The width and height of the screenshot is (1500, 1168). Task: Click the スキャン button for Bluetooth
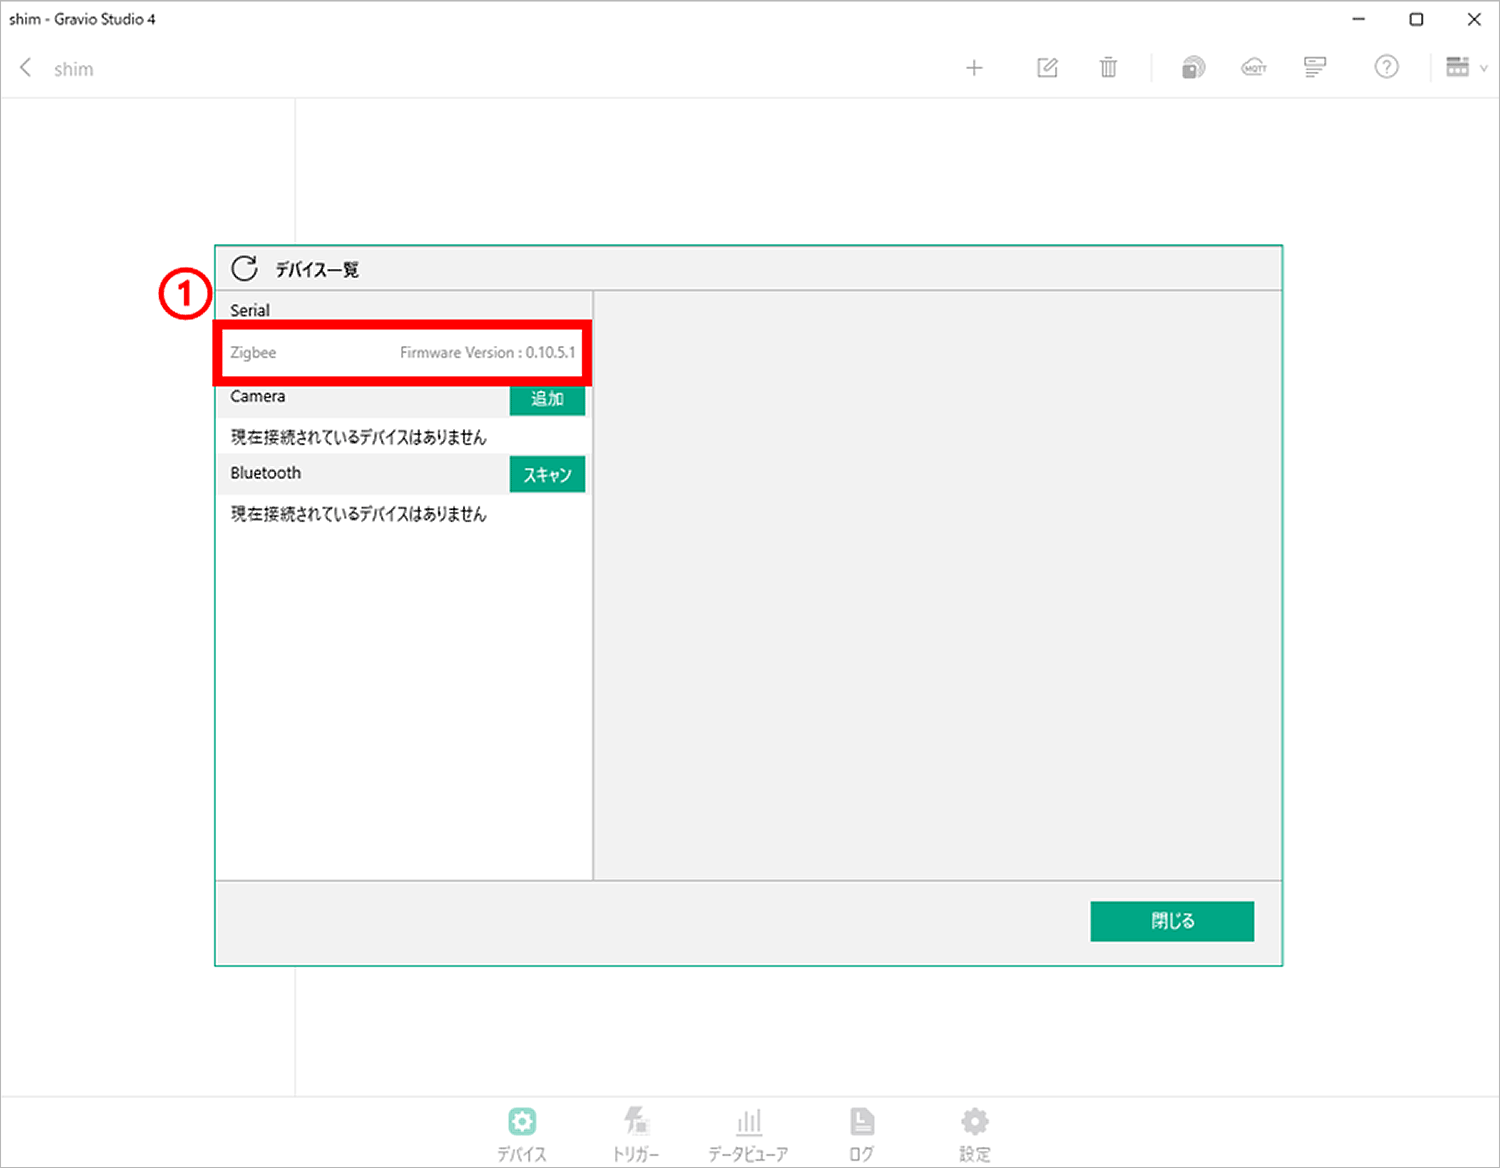point(547,475)
